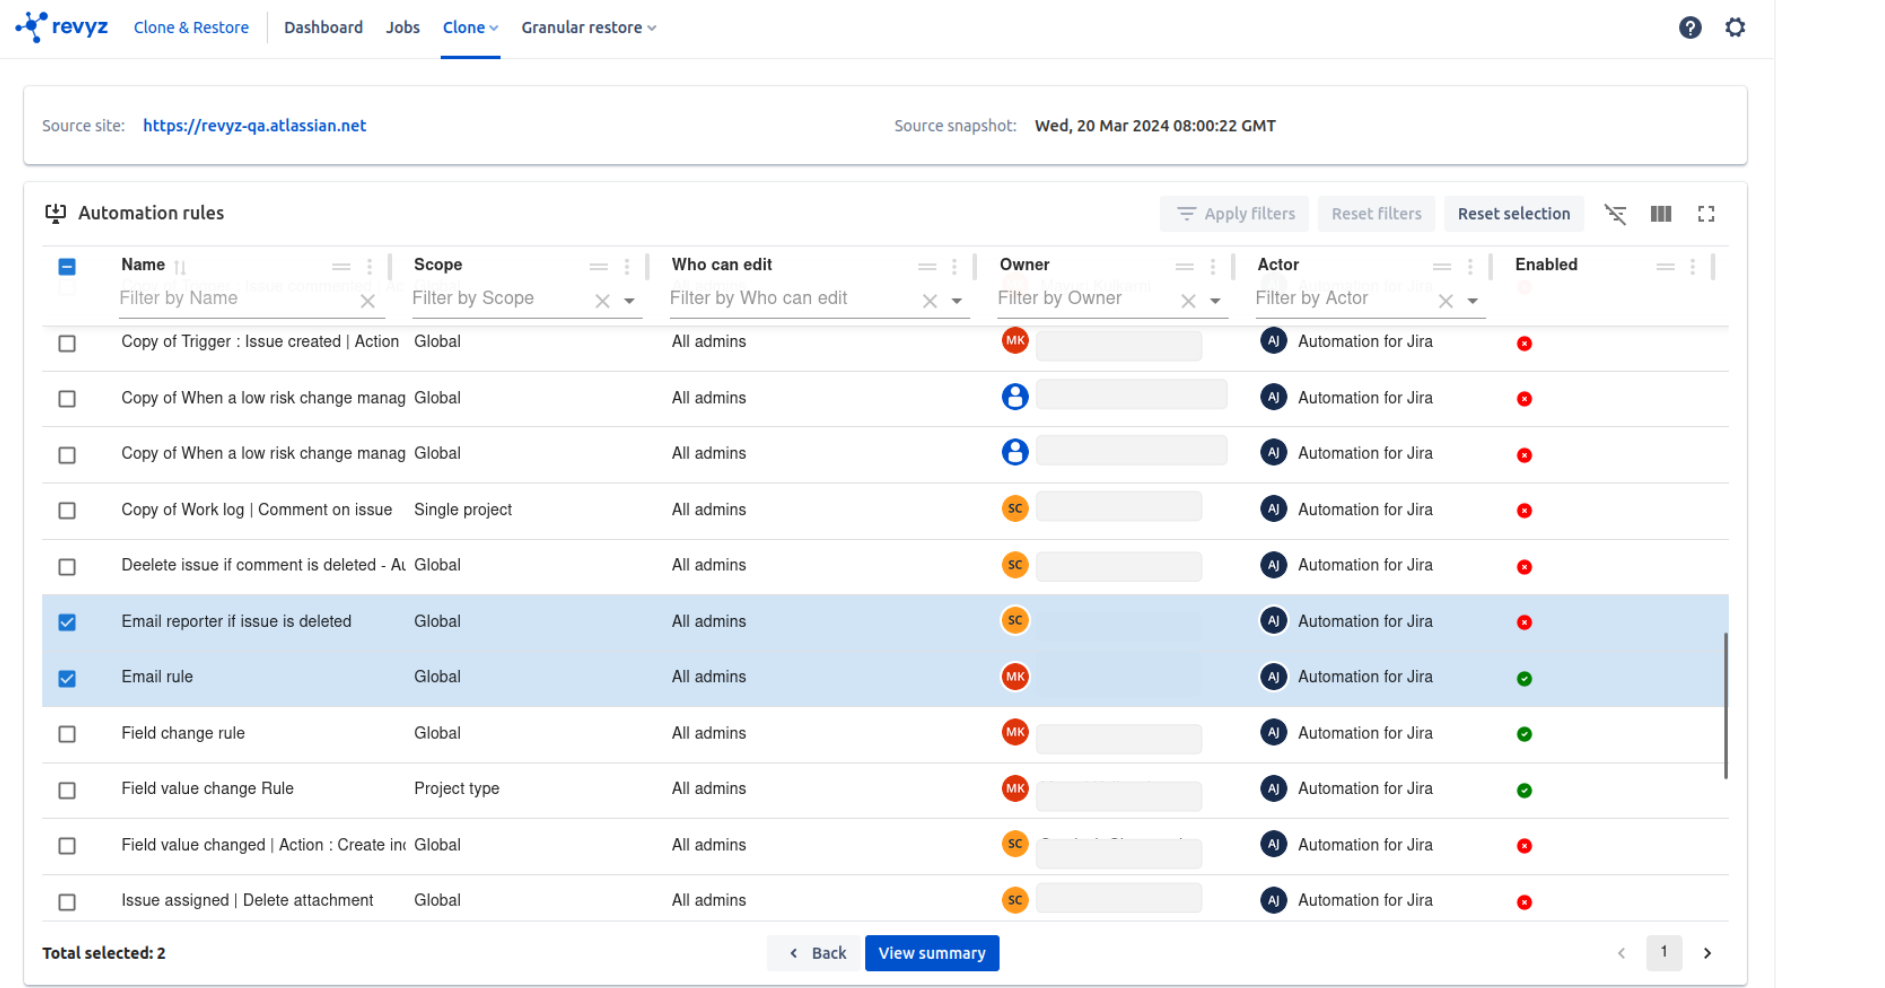1885x988 pixels.
Task: Expand the Filter by Actor dropdown
Action: [1472, 301]
